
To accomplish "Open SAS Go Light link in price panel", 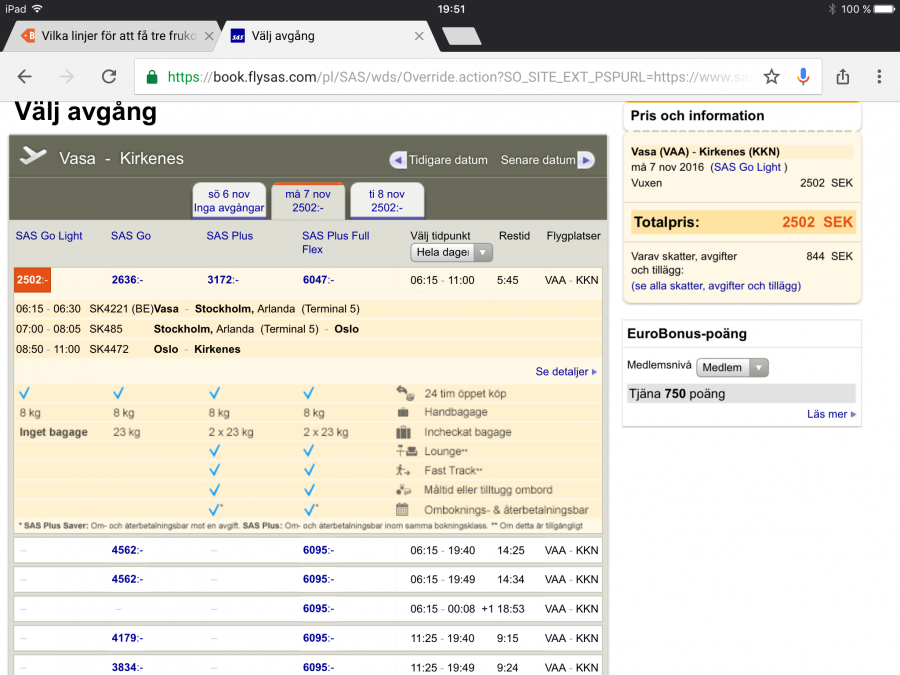I will [x=747, y=167].
